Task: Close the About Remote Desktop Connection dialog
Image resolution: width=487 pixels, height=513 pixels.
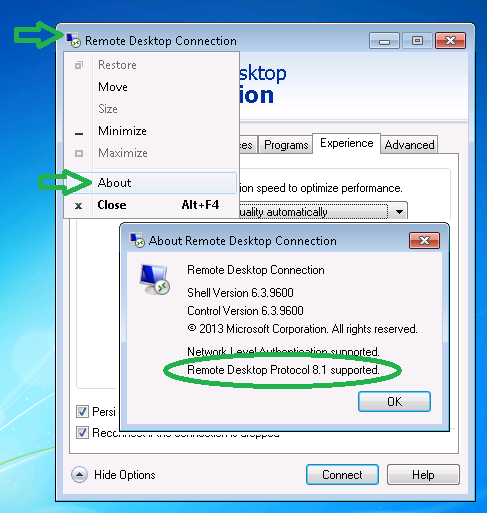Action: tap(424, 240)
